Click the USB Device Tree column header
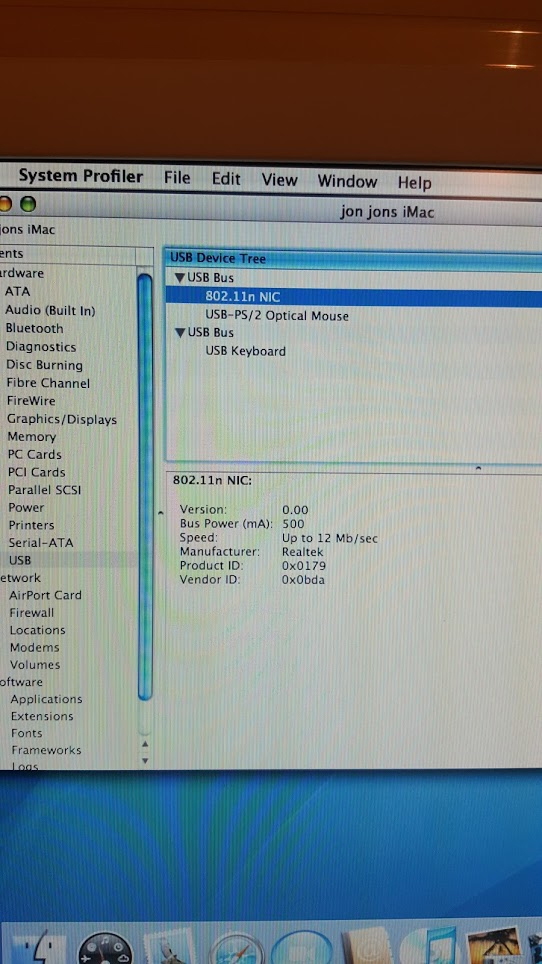The width and height of the screenshot is (542, 964). click(x=353, y=259)
